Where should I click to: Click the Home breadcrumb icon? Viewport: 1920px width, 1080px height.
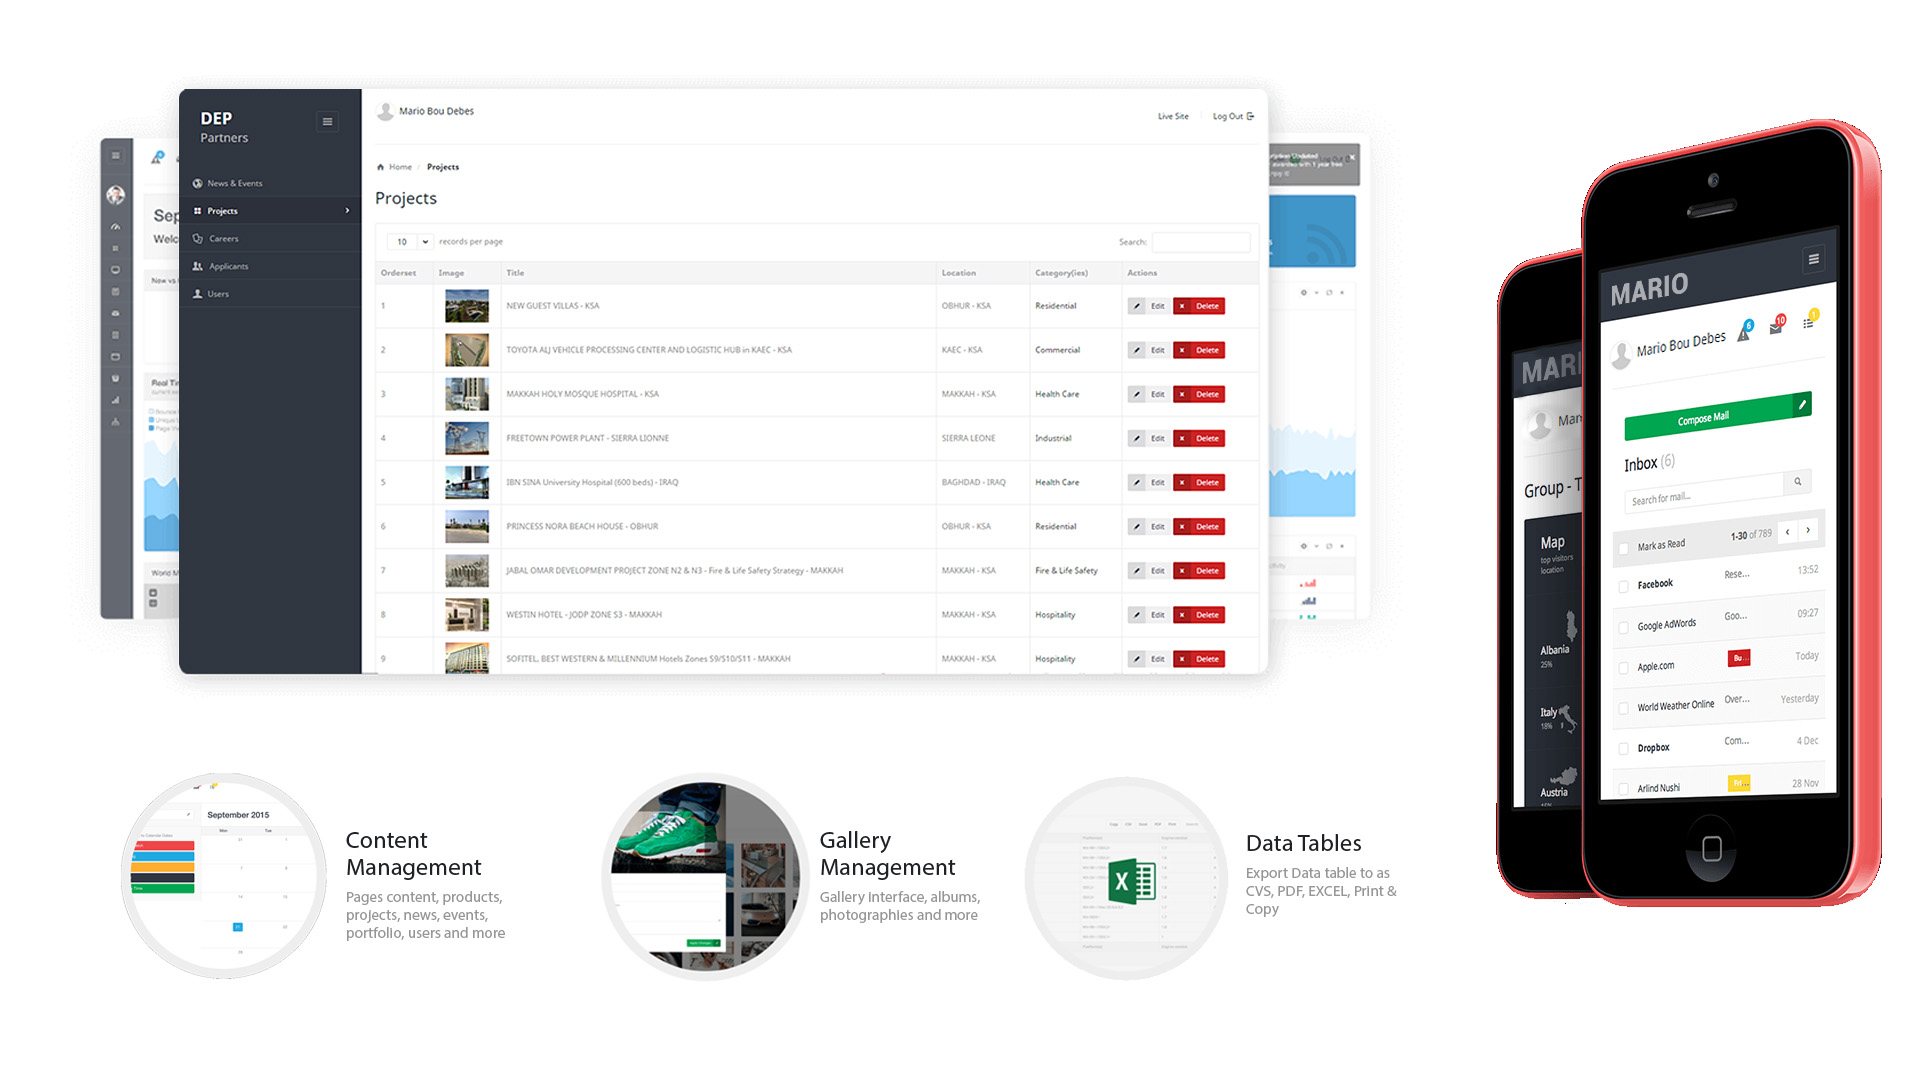click(381, 167)
